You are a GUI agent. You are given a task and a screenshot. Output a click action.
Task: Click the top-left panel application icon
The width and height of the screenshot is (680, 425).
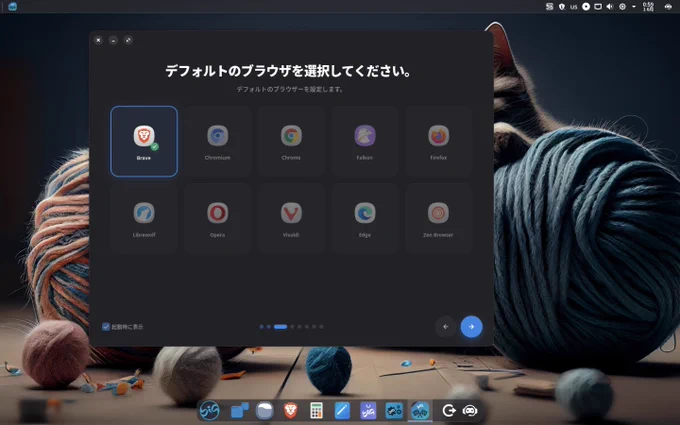(13, 6)
